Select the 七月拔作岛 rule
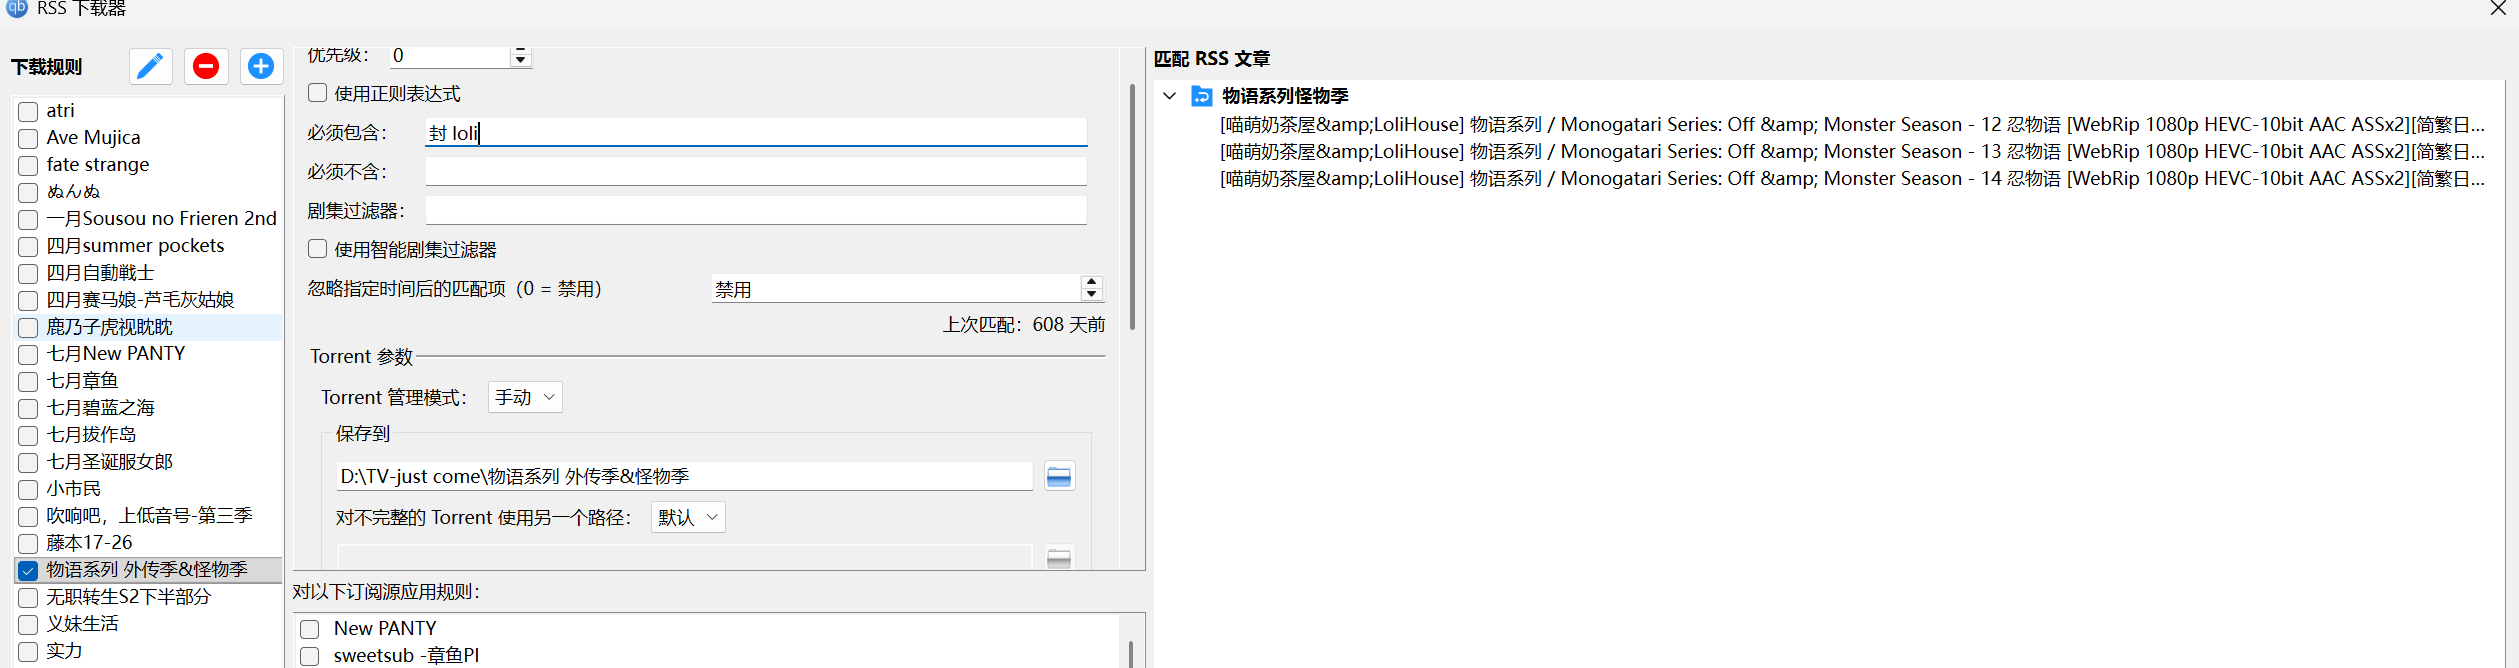The height and width of the screenshot is (668, 2519). (x=92, y=435)
